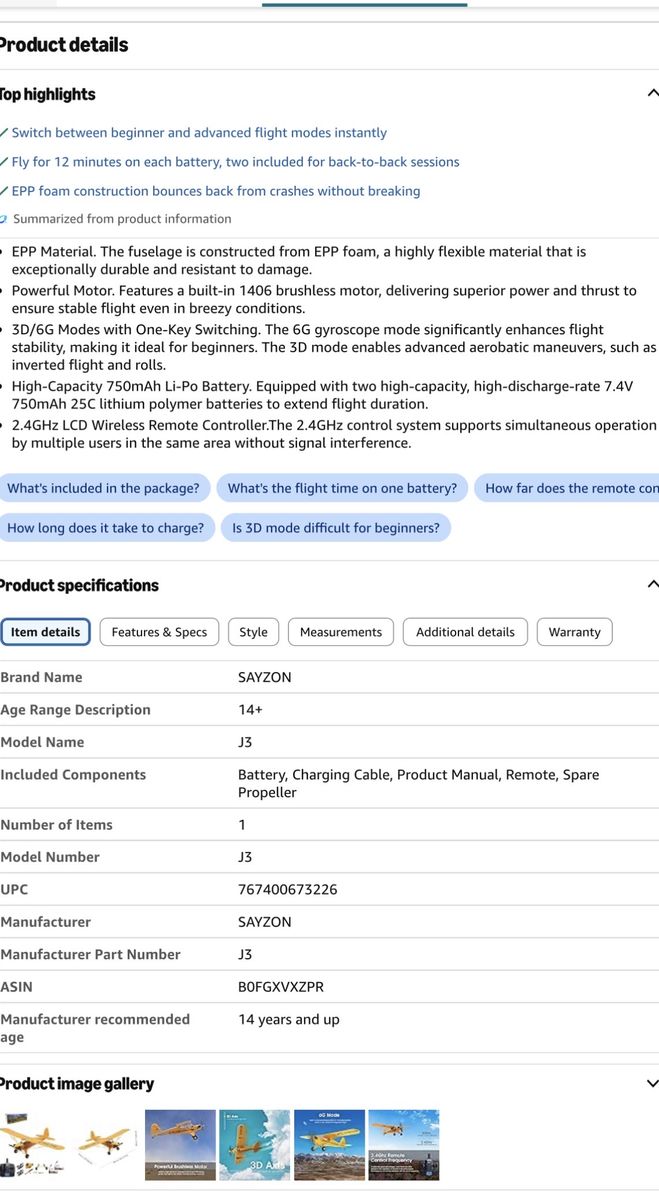Click the 3D/6G Modes with One-Key Switching bullet
Viewport: 659px width, 1200px height.
pos(334,347)
